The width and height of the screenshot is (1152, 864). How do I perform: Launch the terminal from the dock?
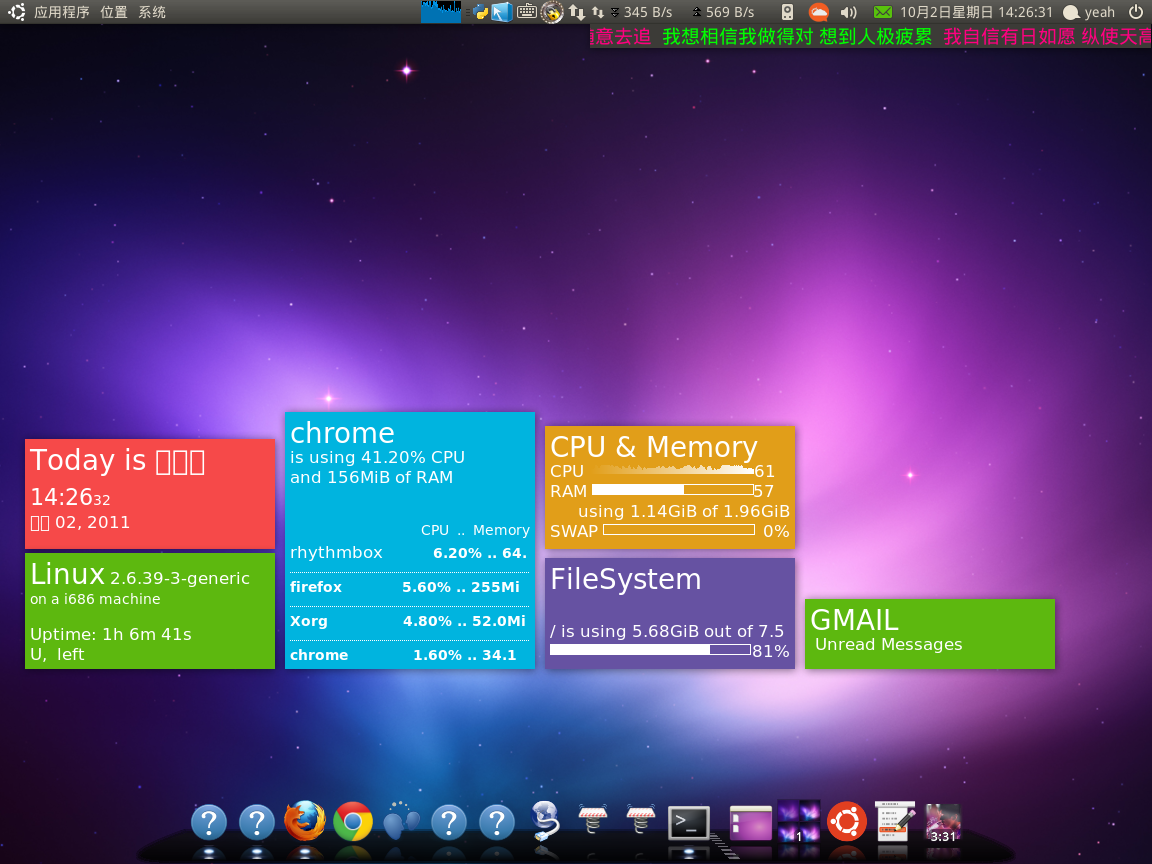coord(688,823)
